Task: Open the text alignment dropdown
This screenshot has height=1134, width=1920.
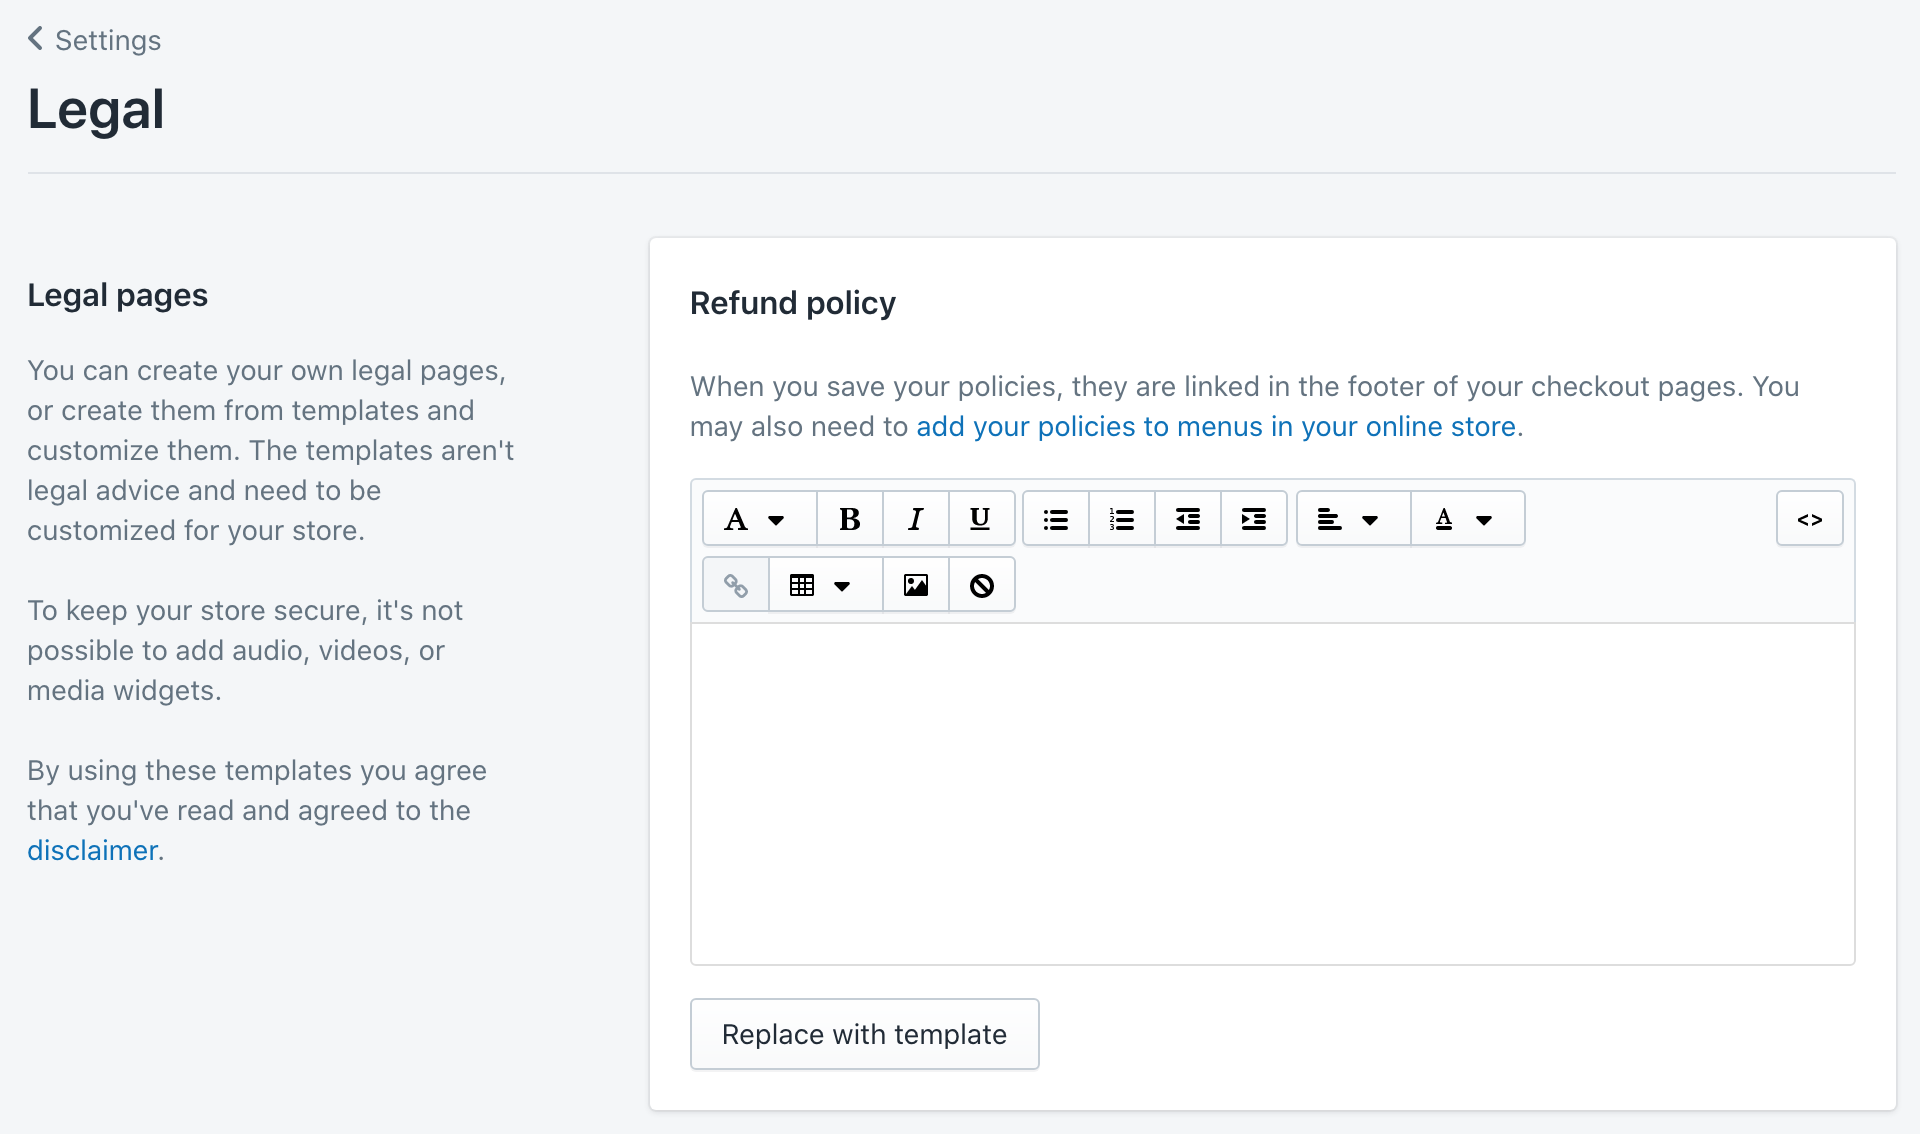Action: [x=1352, y=519]
